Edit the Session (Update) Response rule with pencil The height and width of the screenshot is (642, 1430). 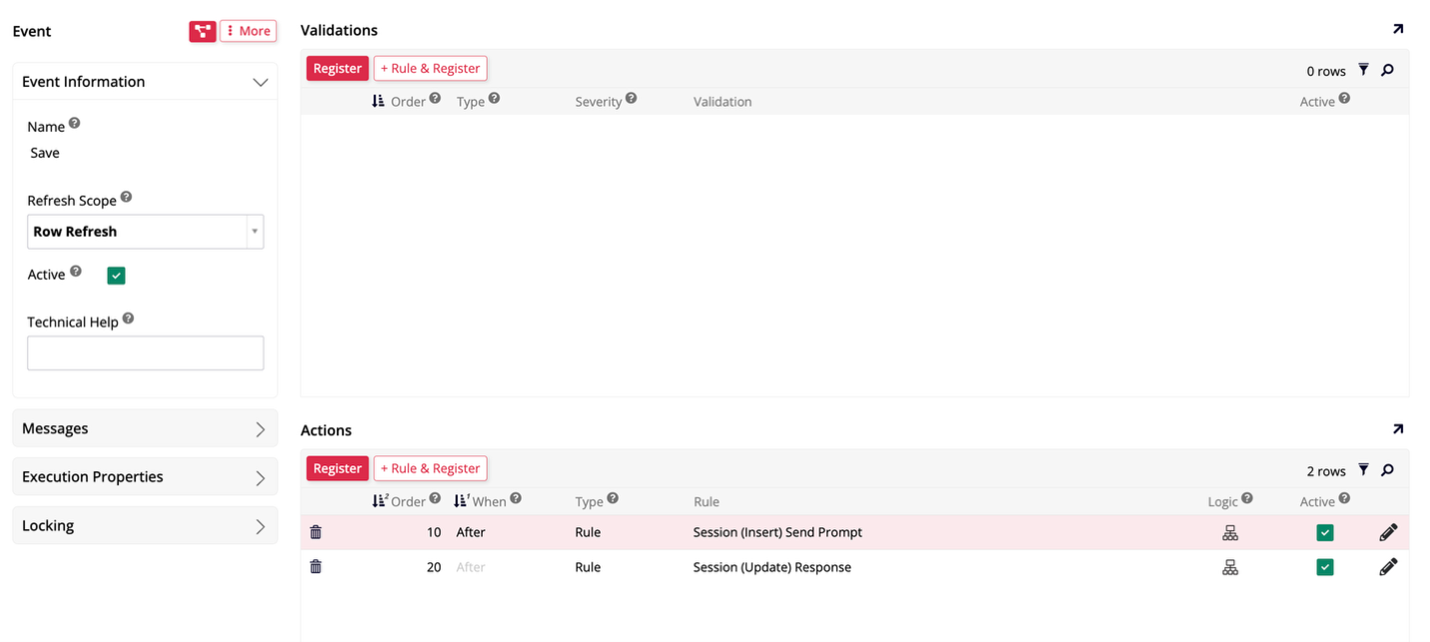[x=1387, y=567]
